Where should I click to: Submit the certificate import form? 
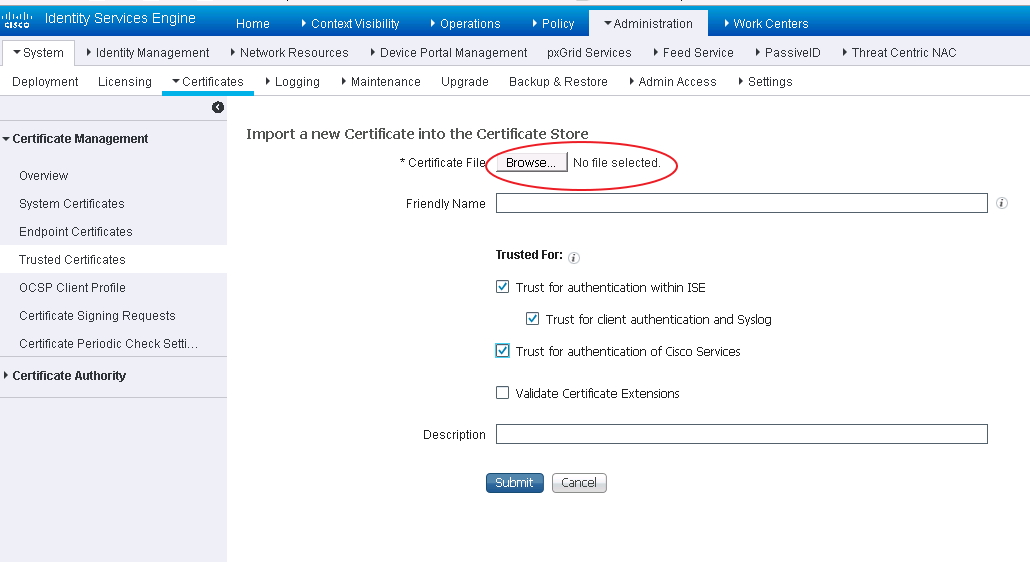point(514,483)
